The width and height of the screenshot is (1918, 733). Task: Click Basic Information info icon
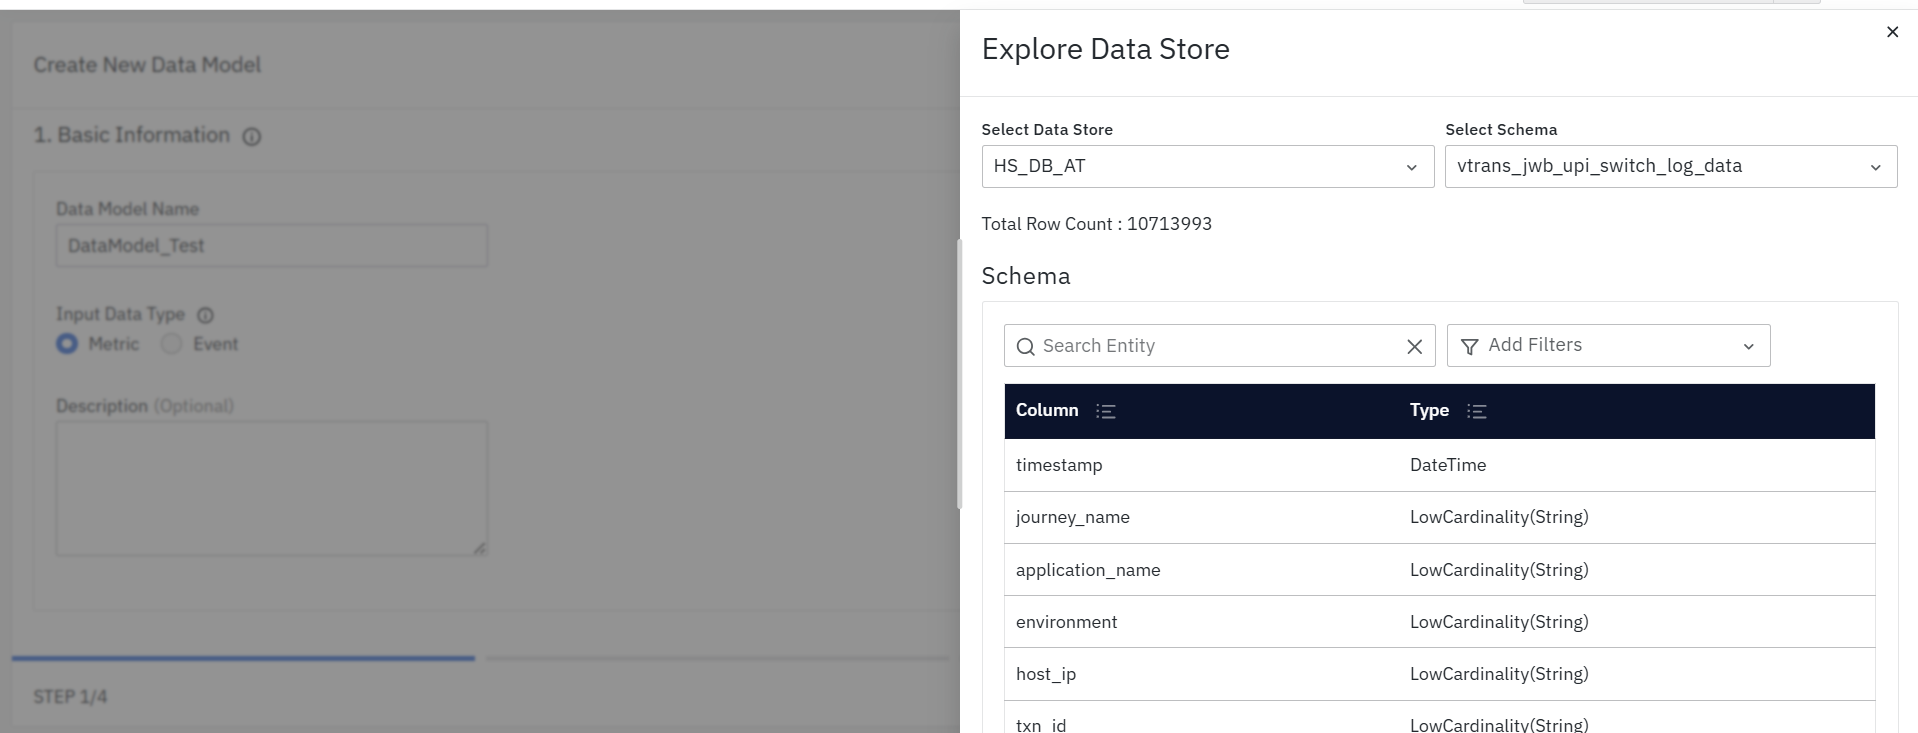tap(252, 137)
